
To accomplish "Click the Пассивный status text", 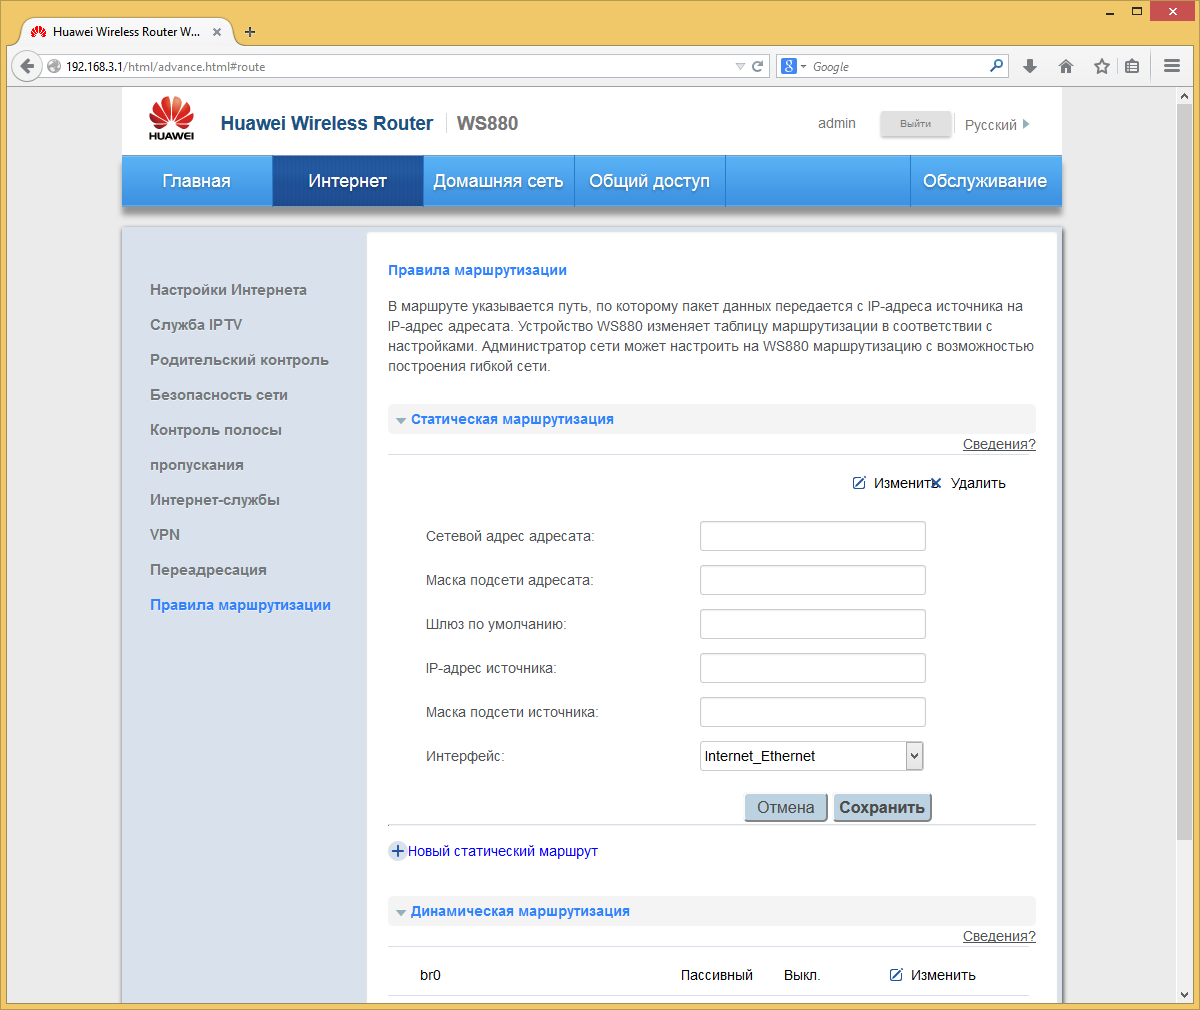I will [x=717, y=975].
